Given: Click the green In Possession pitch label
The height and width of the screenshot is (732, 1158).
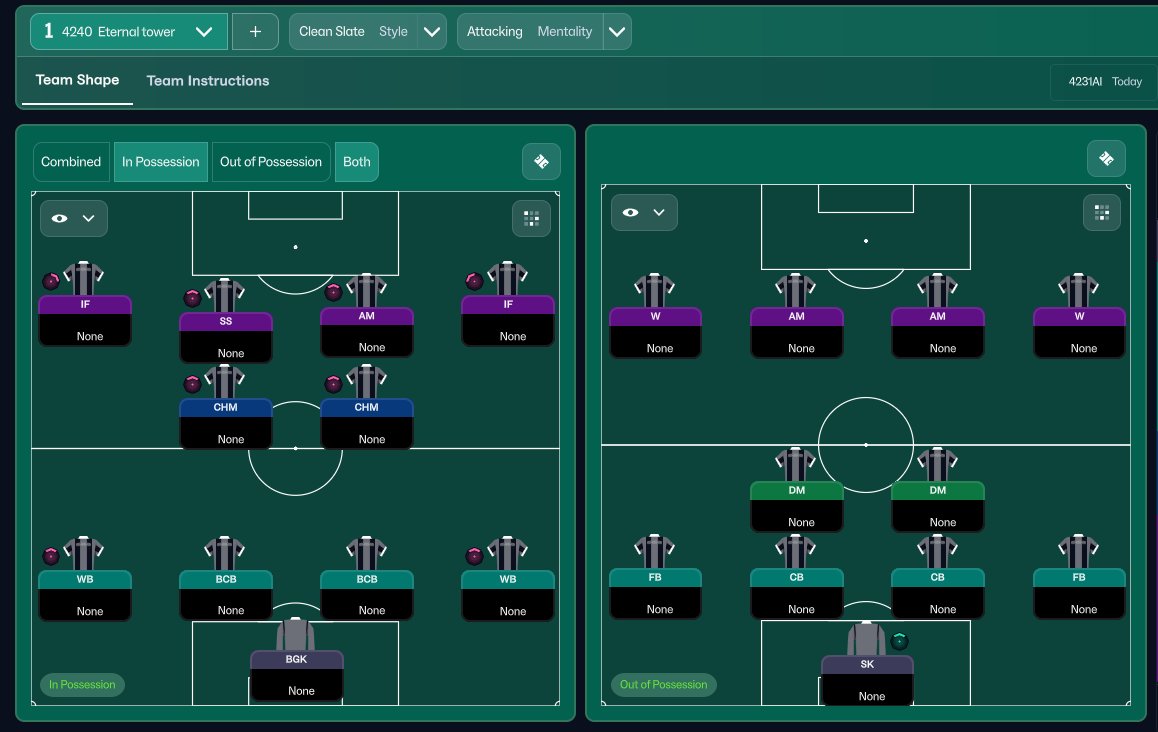Looking at the screenshot, I should 82,685.
